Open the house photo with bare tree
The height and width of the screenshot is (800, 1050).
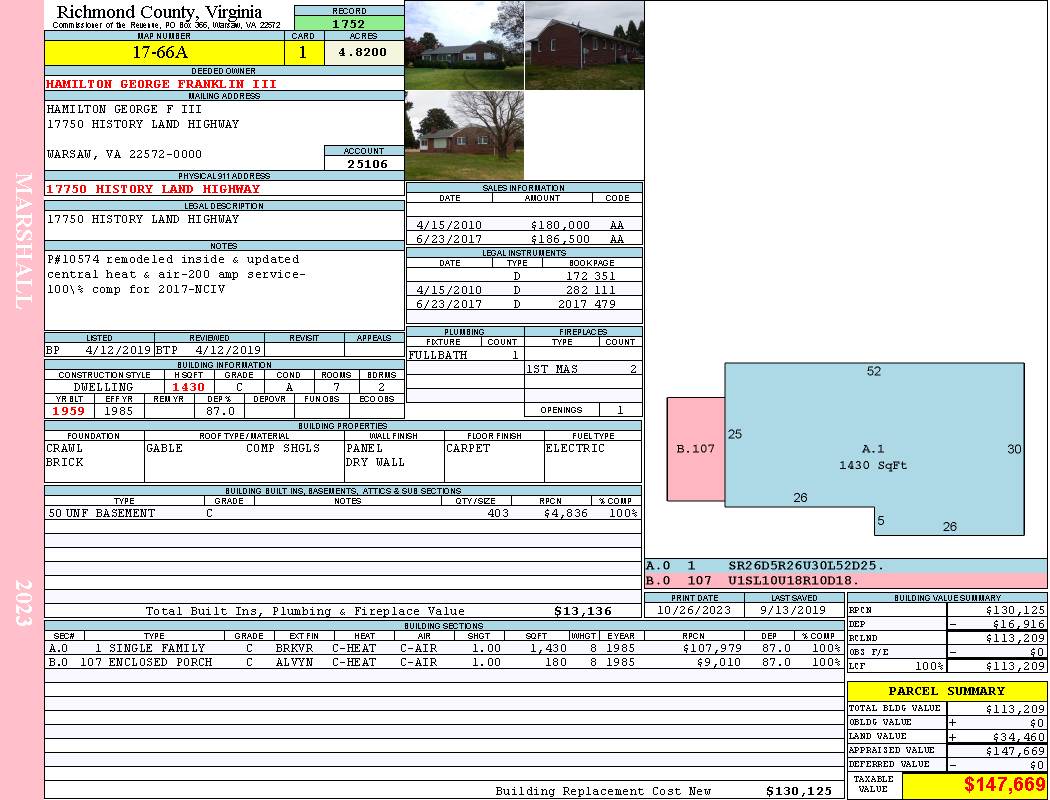464,135
